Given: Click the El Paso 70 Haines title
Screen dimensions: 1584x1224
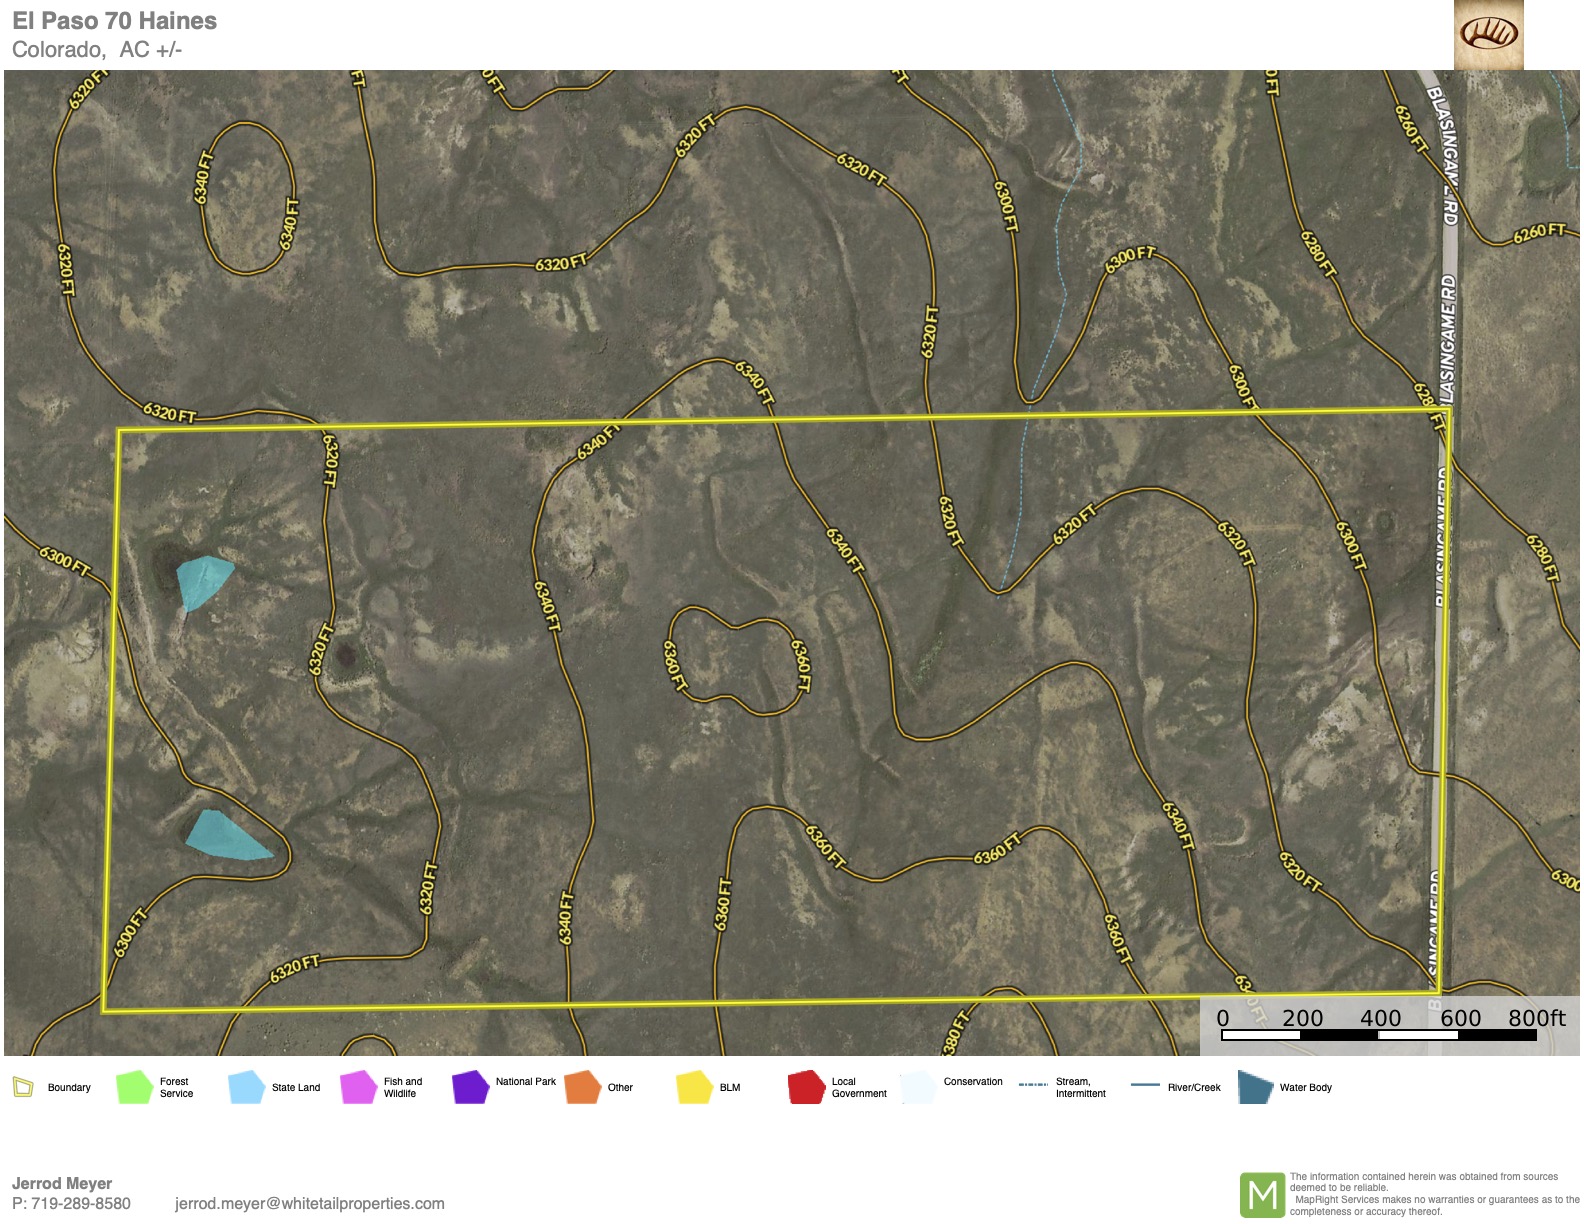Looking at the screenshot, I should pos(114,21).
